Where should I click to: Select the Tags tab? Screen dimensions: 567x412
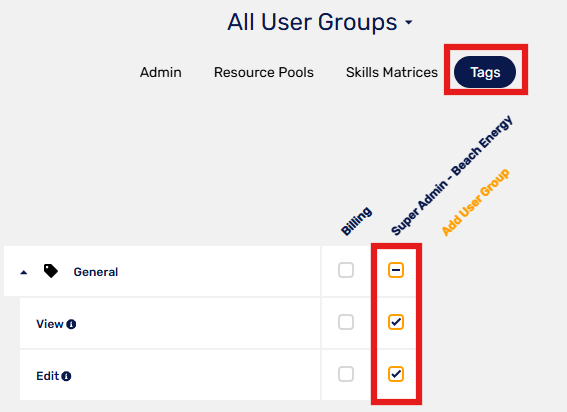485,72
